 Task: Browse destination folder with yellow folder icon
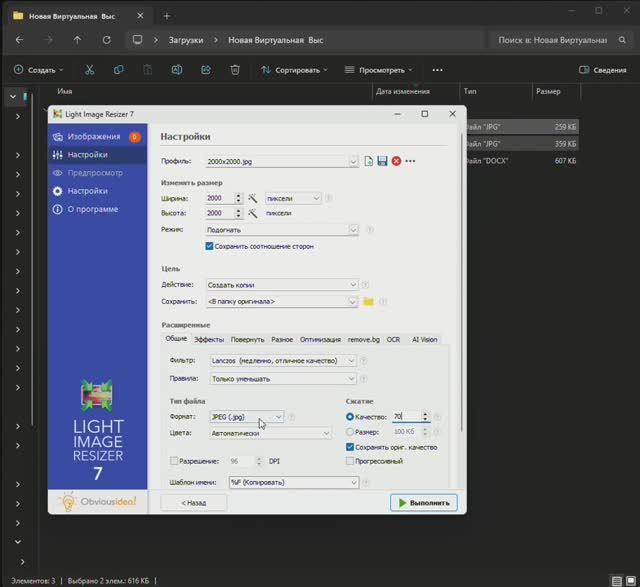pos(368,302)
